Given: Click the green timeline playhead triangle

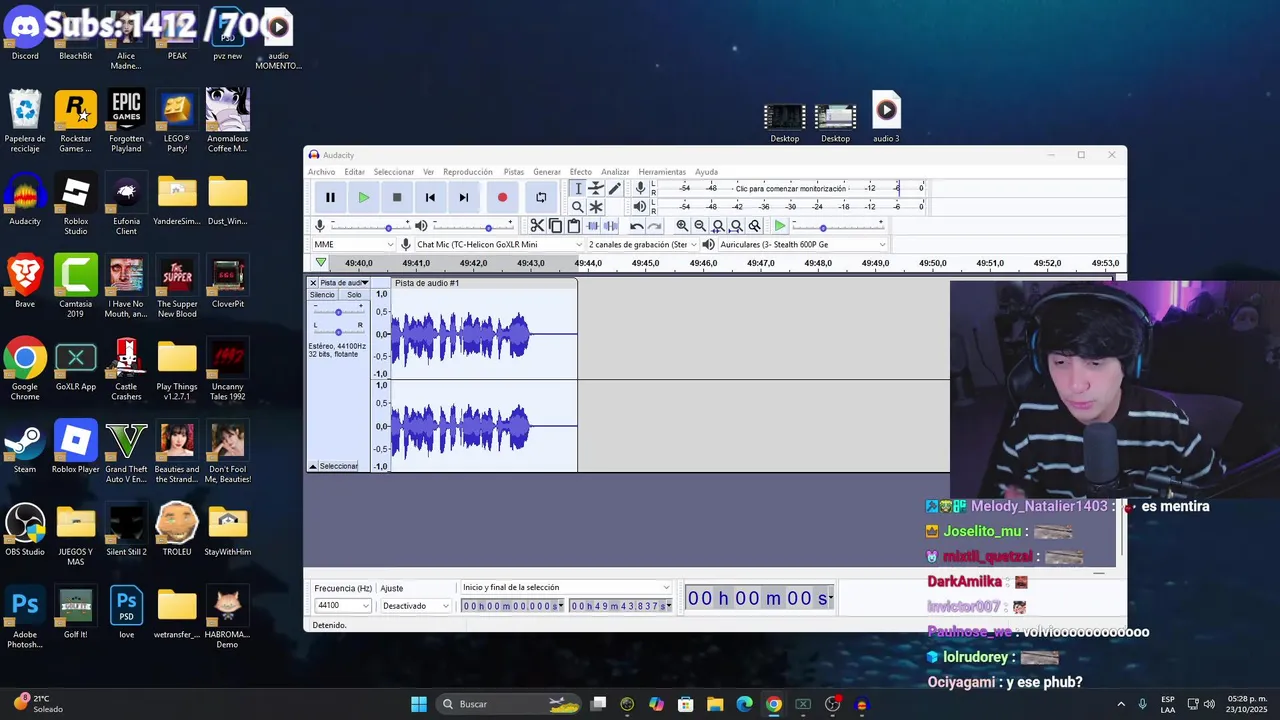Looking at the screenshot, I should click(x=321, y=263).
